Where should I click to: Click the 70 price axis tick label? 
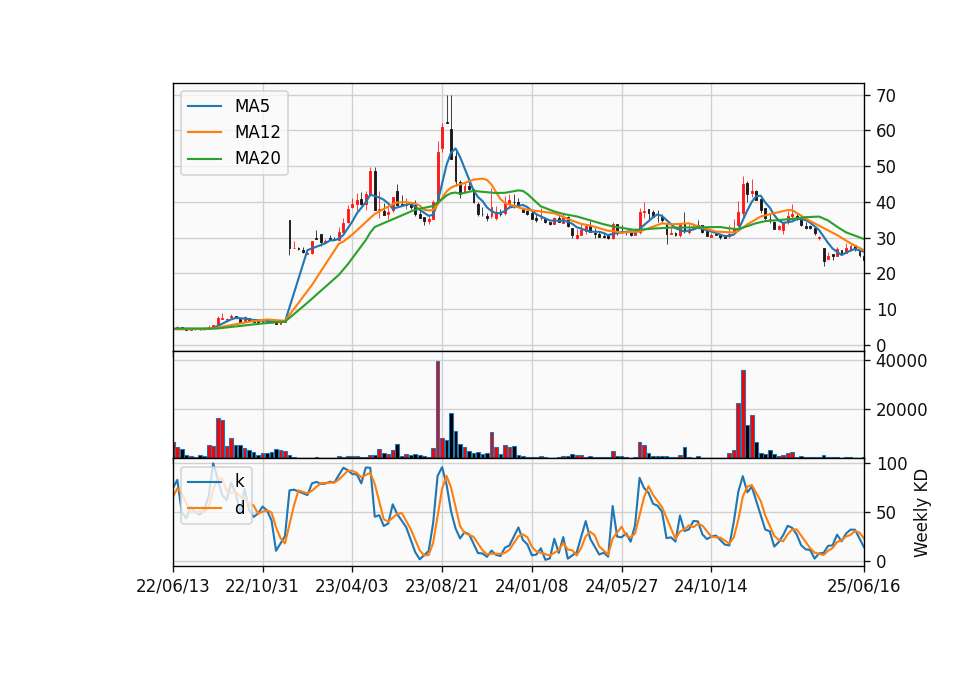pyautogui.click(x=886, y=96)
